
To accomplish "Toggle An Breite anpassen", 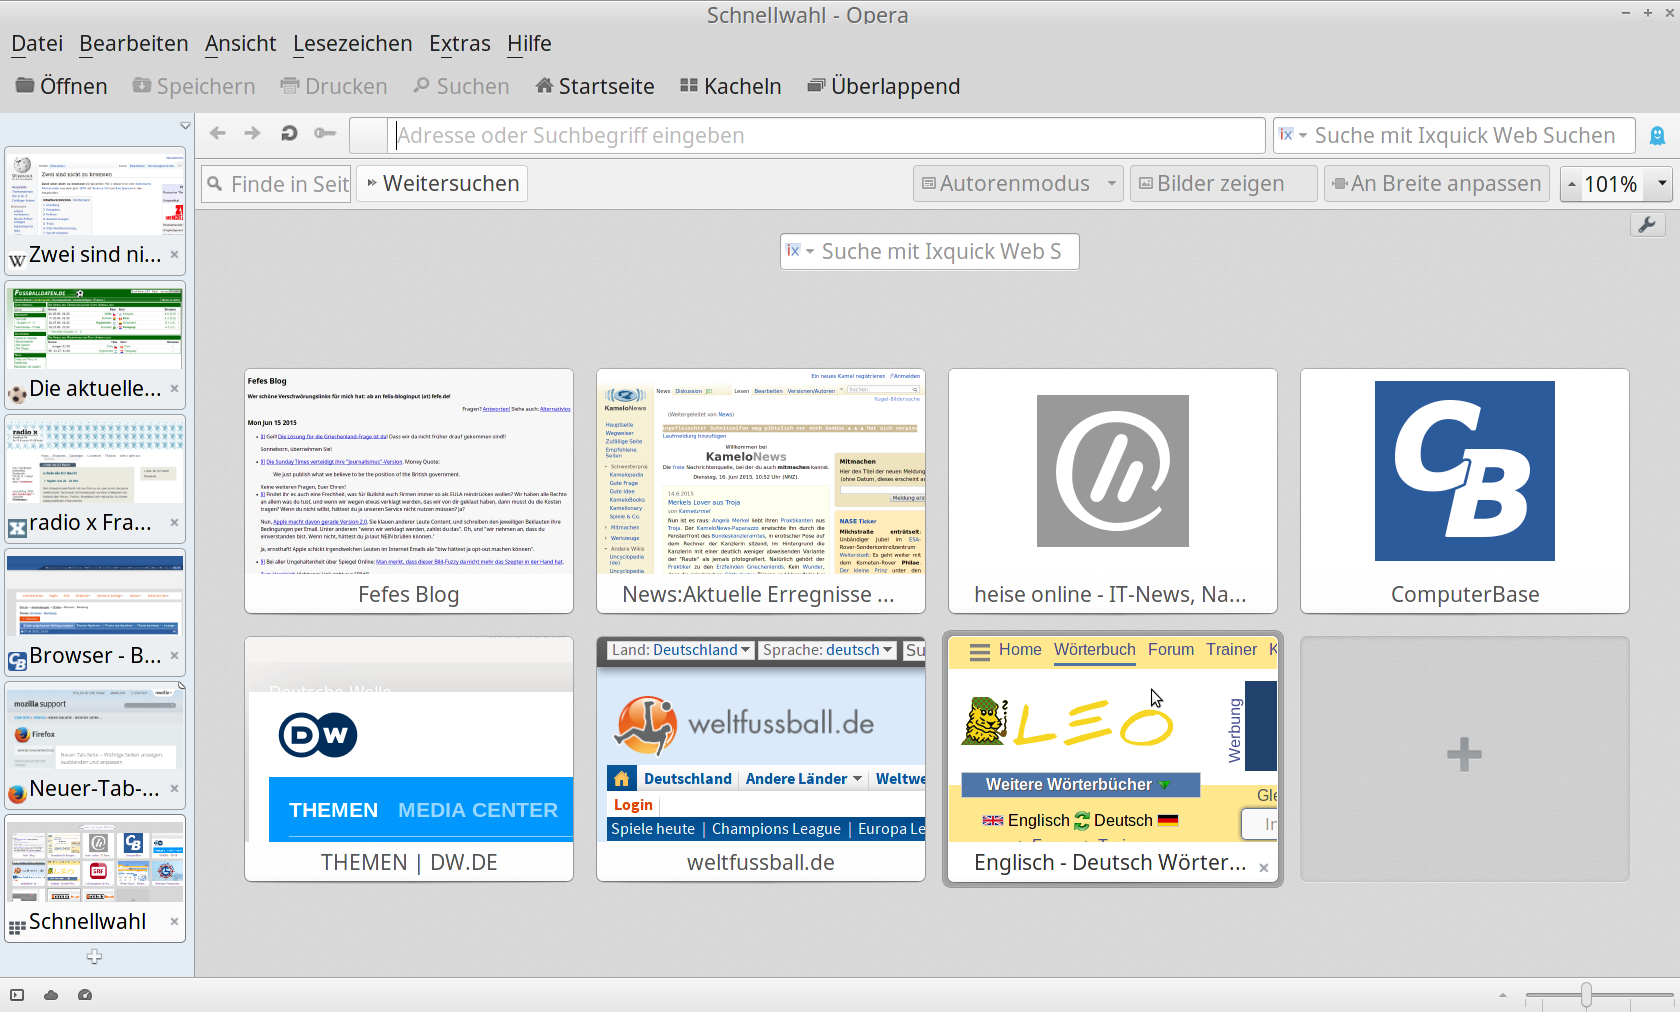I will click(1437, 183).
